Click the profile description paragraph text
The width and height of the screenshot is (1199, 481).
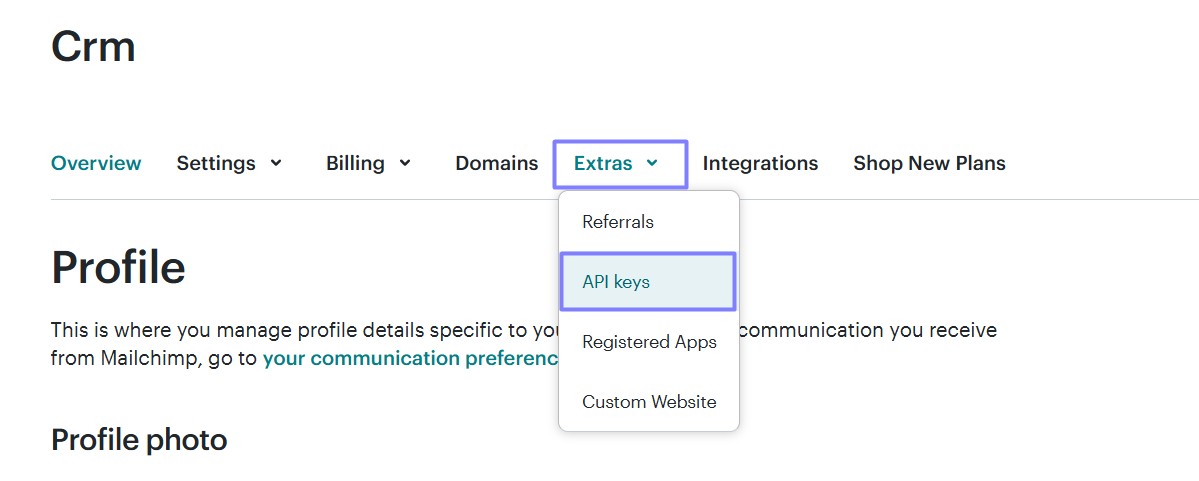(300, 330)
